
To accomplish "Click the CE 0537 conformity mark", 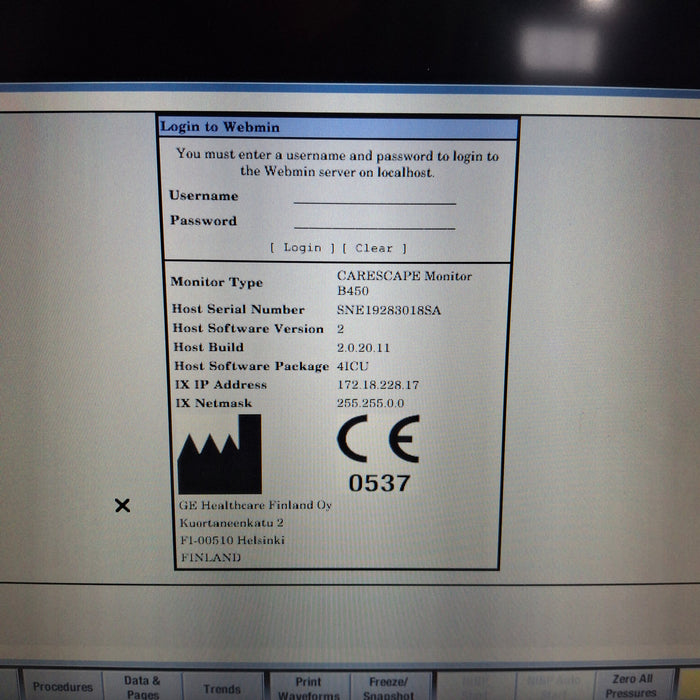I will [x=379, y=454].
